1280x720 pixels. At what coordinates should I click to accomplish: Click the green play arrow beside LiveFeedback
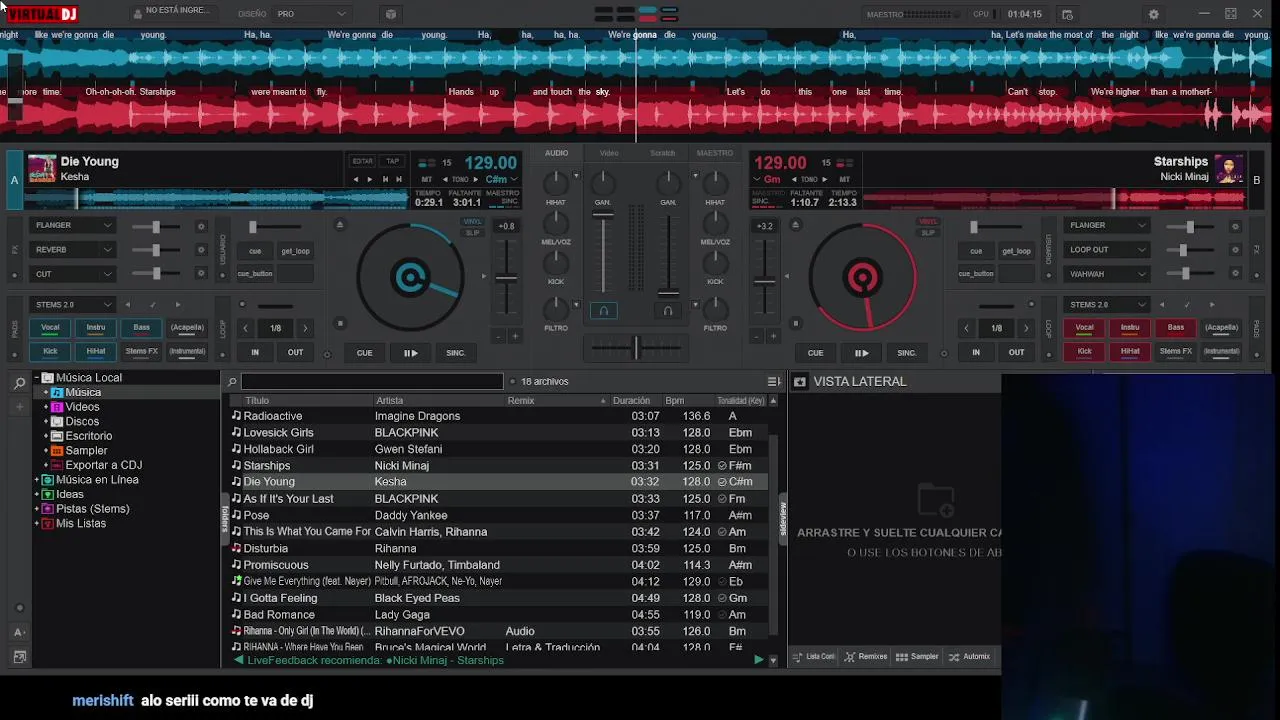[x=758, y=660]
